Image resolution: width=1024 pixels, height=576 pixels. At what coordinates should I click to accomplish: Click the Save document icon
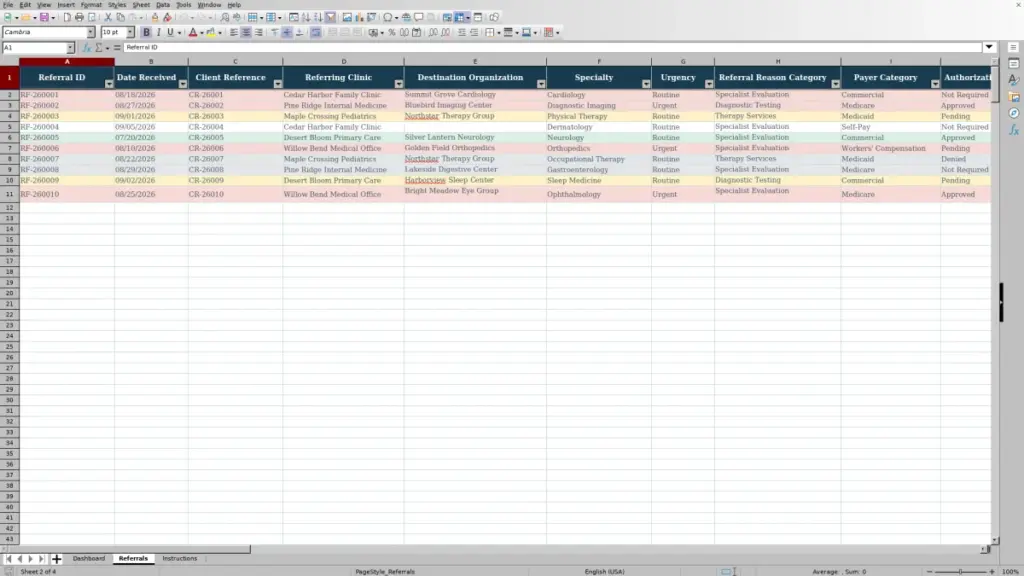click(x=44, y=18)
